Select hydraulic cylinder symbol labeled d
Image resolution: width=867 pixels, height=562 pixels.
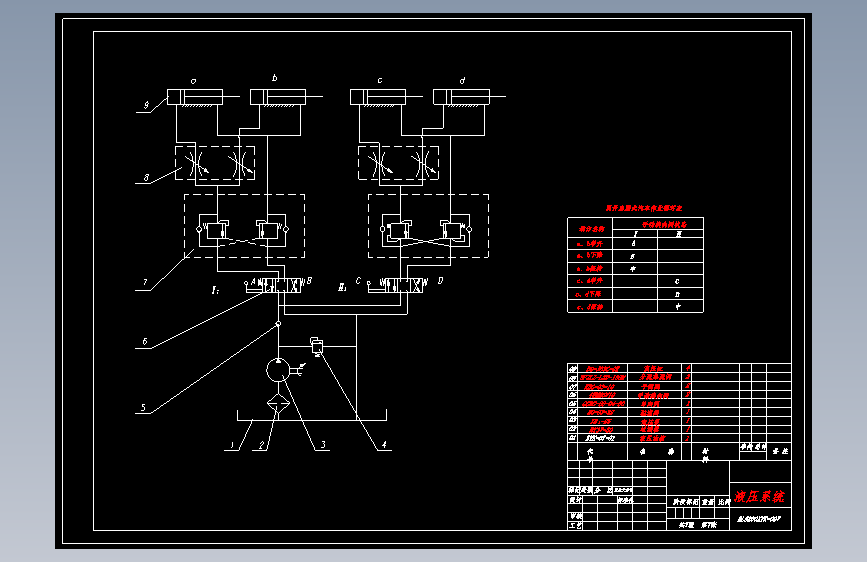click(469, 97)
